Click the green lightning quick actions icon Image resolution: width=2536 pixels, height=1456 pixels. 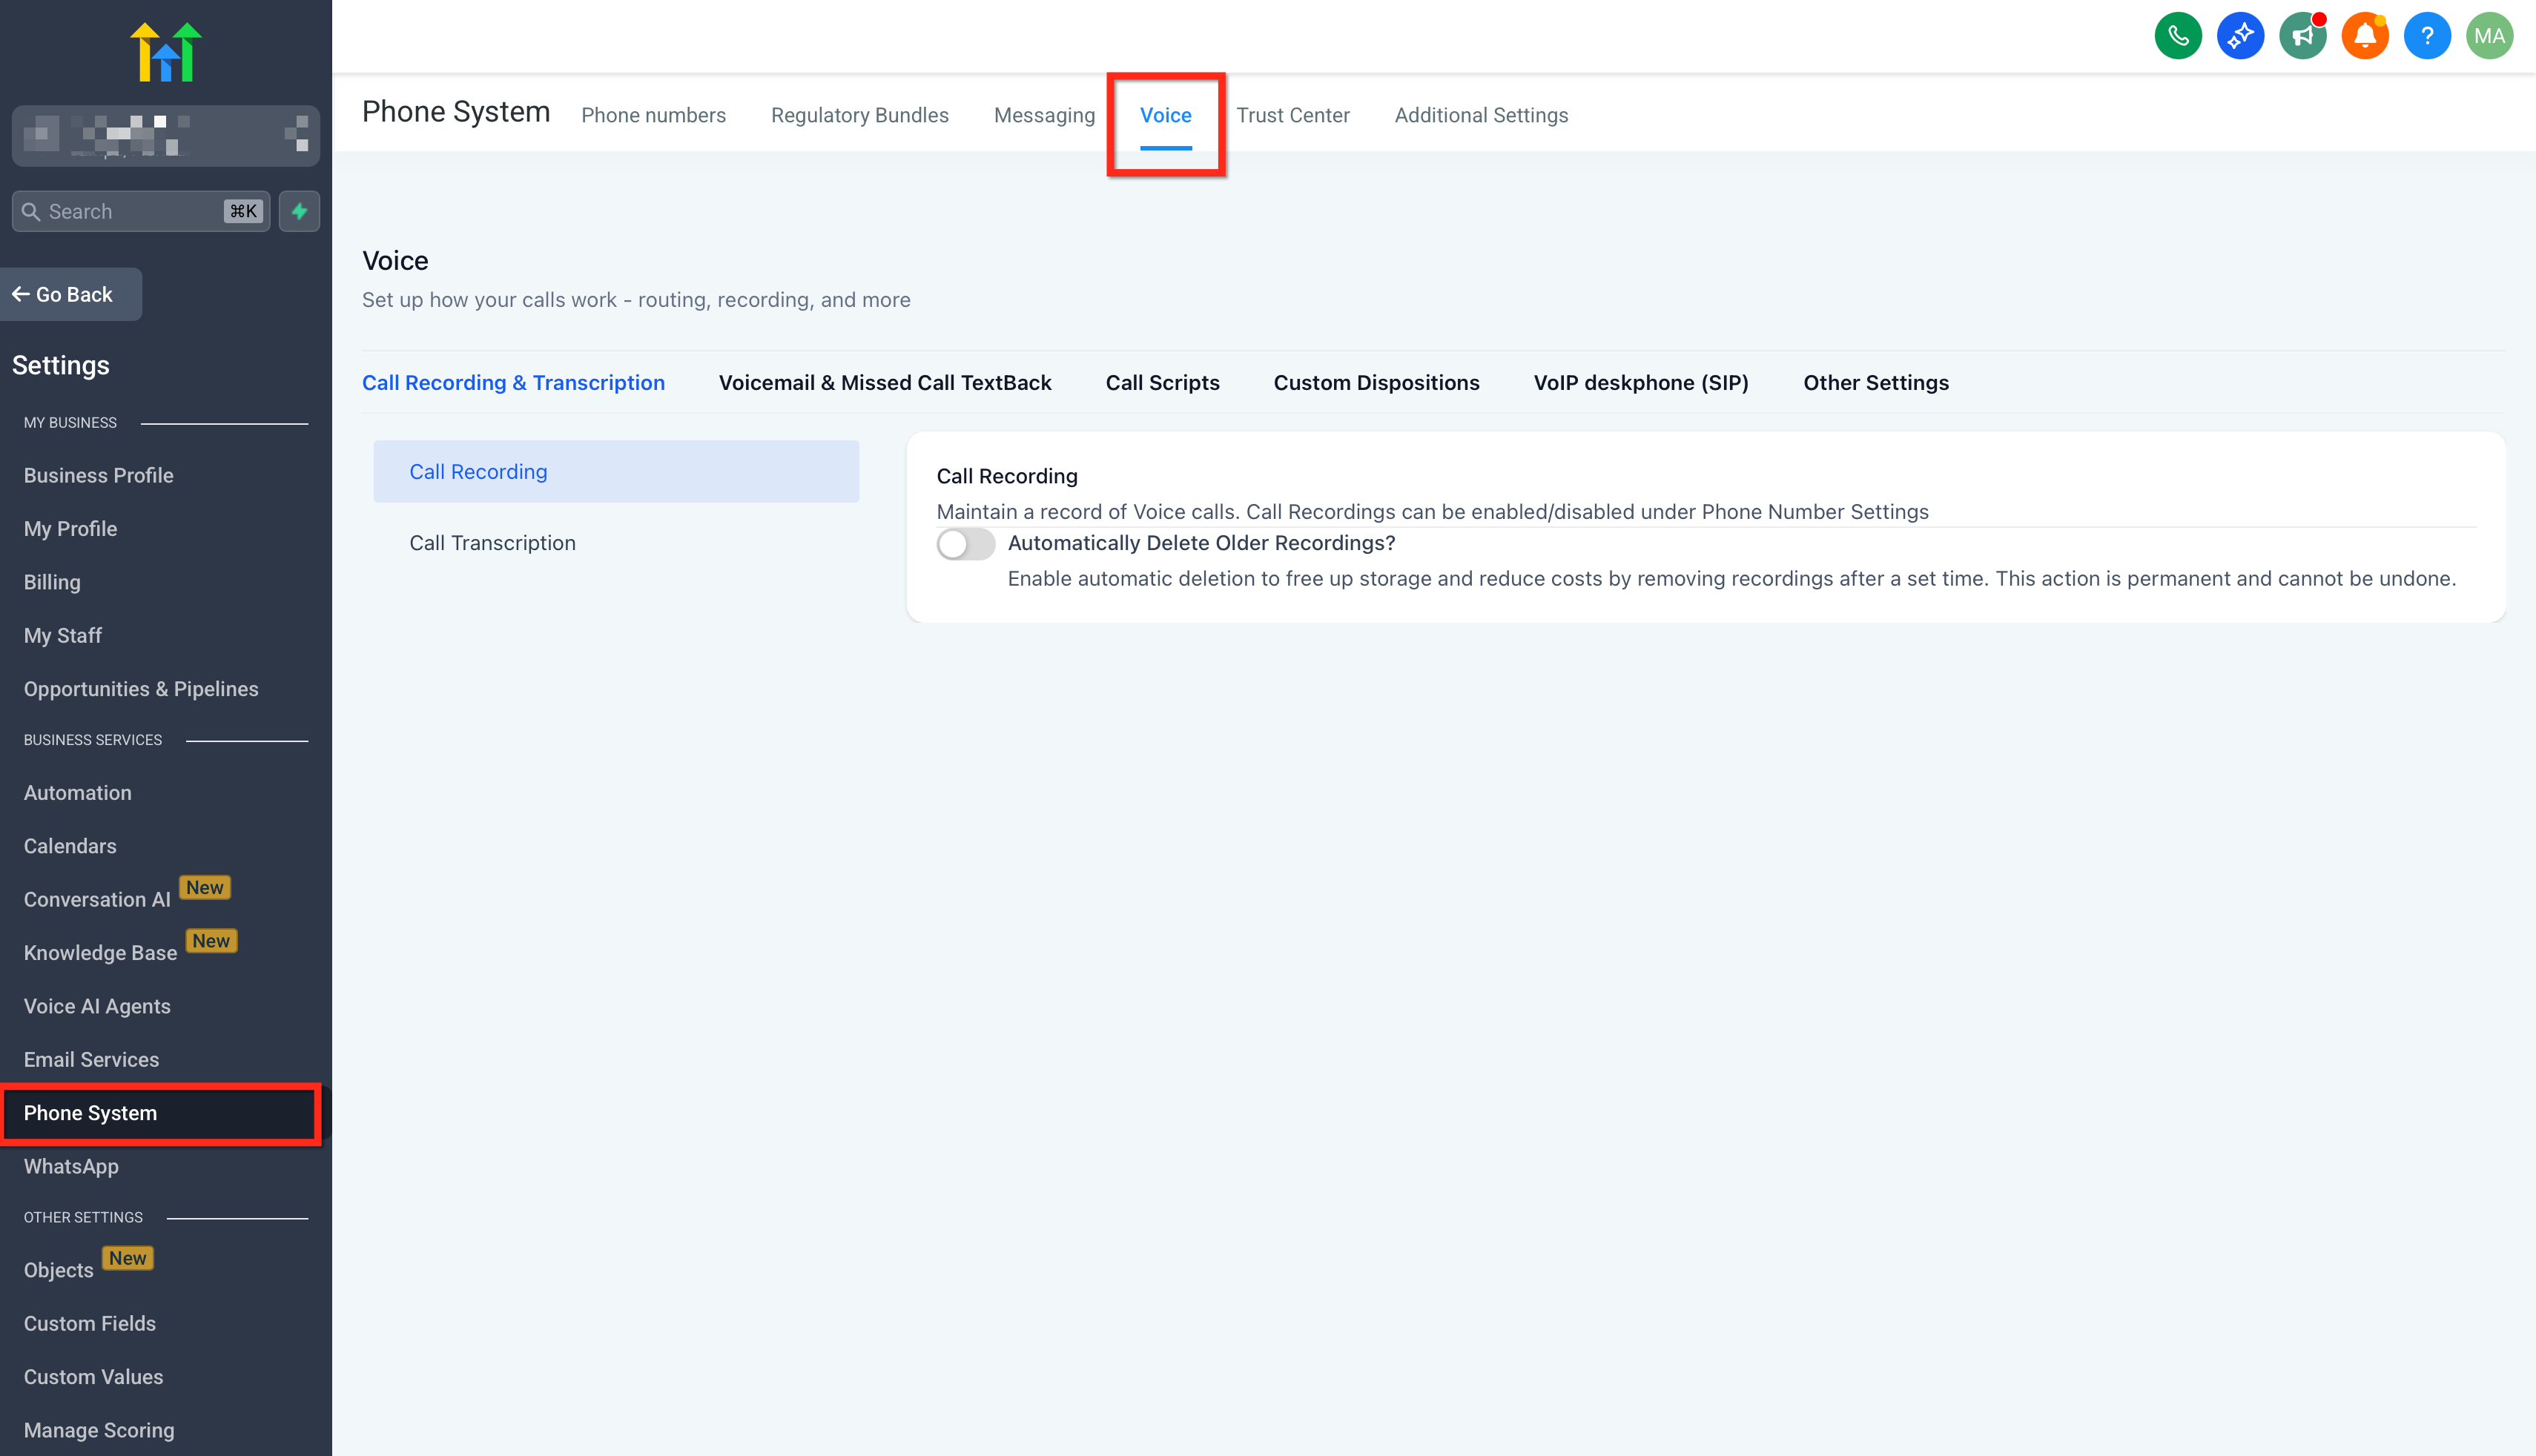(x=299, y=211)
